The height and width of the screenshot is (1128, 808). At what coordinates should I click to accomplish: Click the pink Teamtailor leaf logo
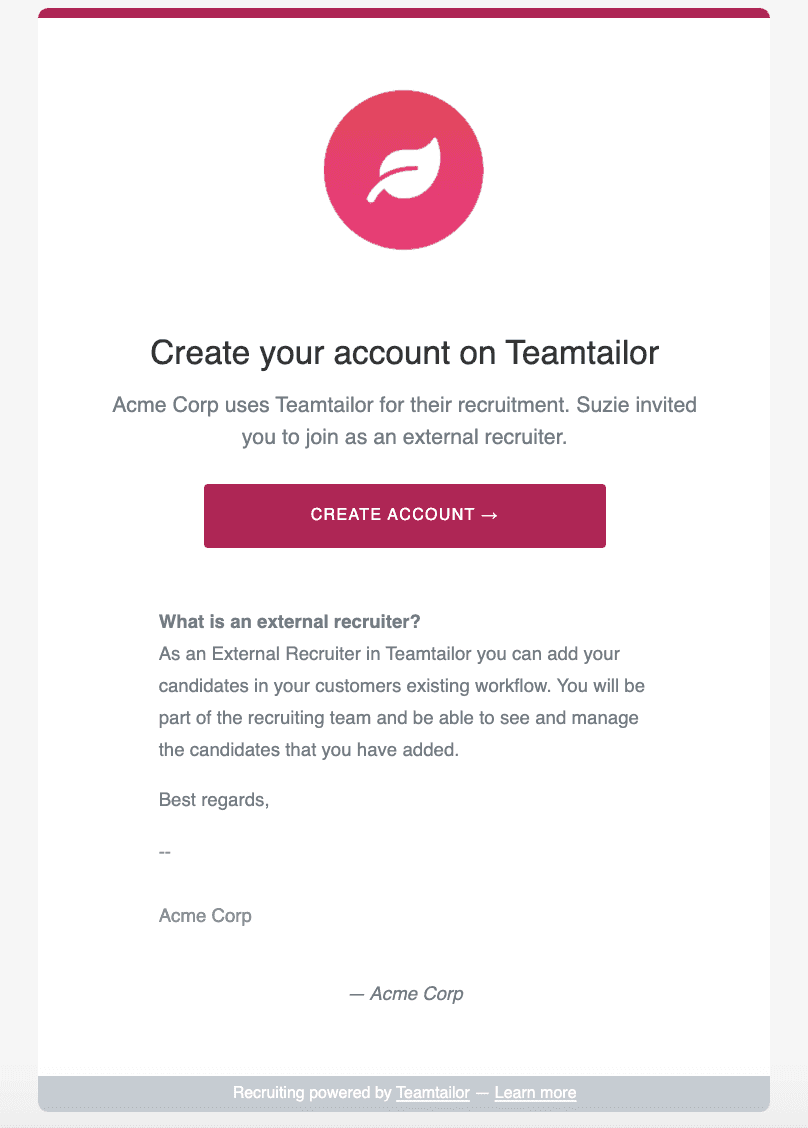(404, 170)
